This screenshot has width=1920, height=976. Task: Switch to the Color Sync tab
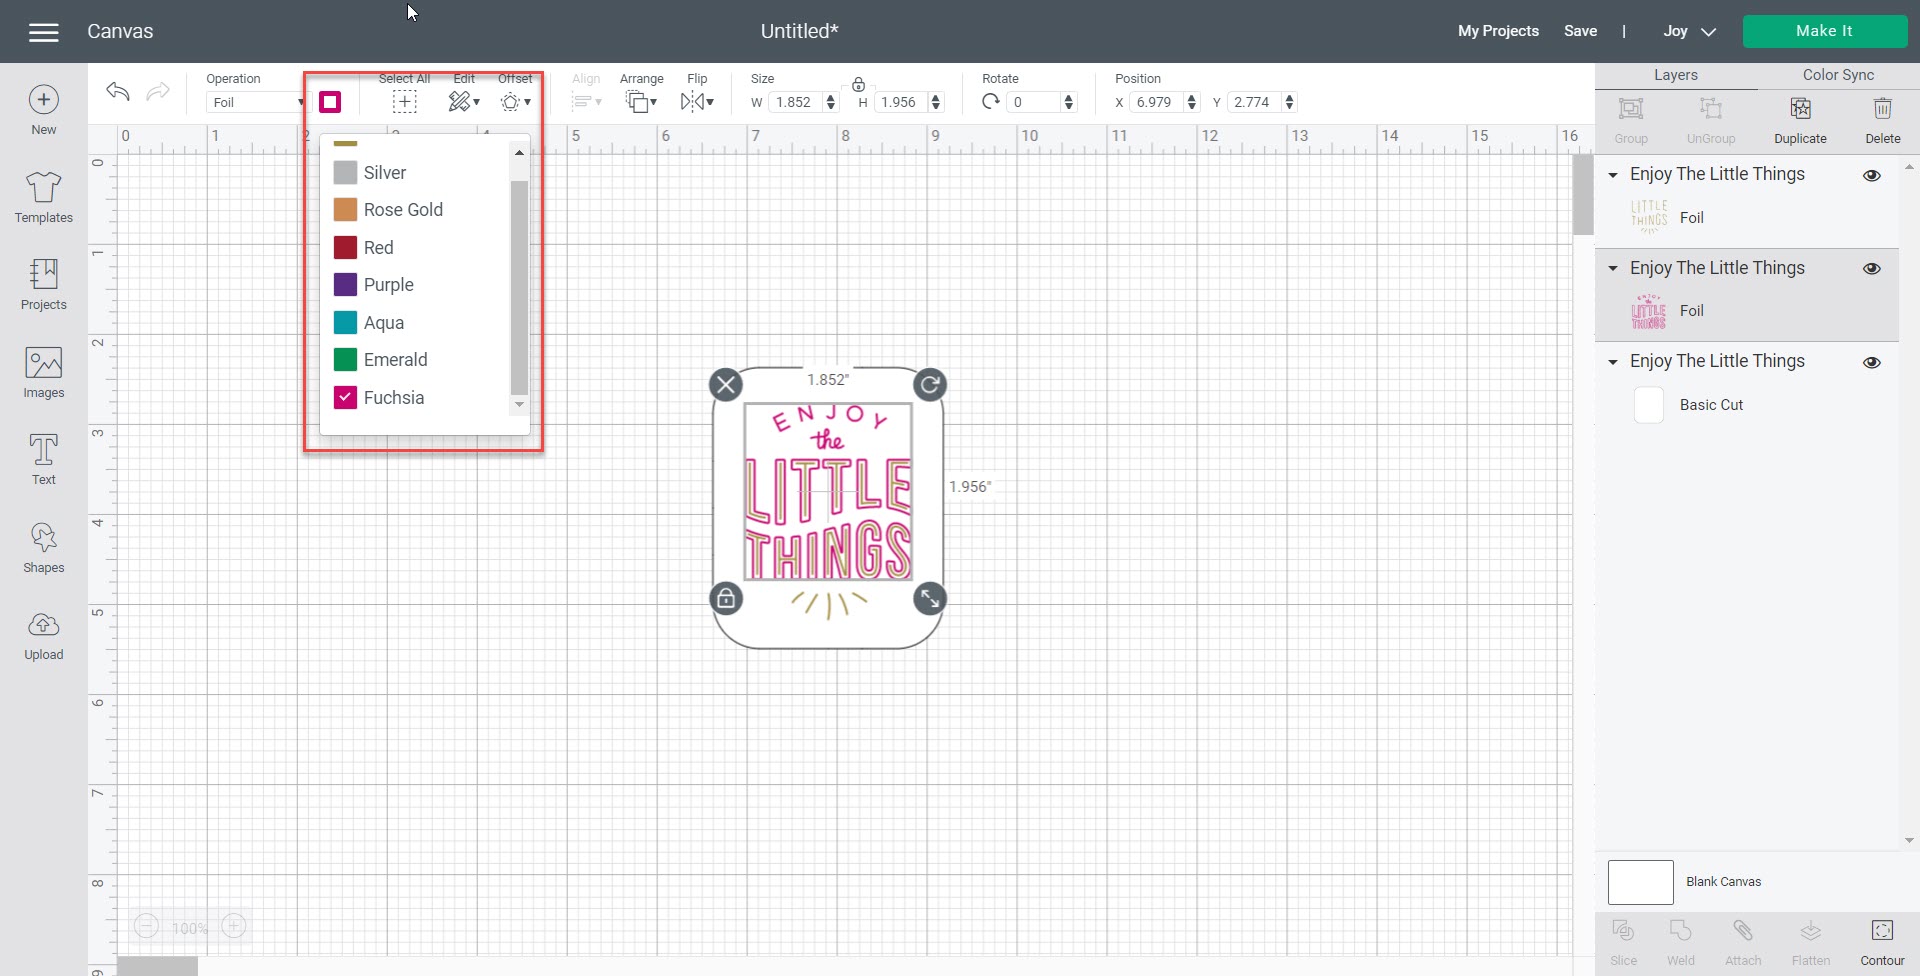(x=1837, y=75)
